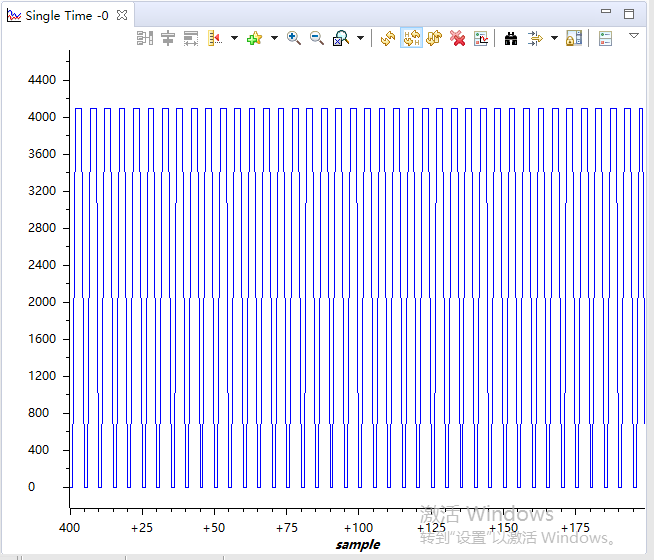The image size is (654, 560).
Task: Select the Single Time -0 tab
Action: pos(67,16)
